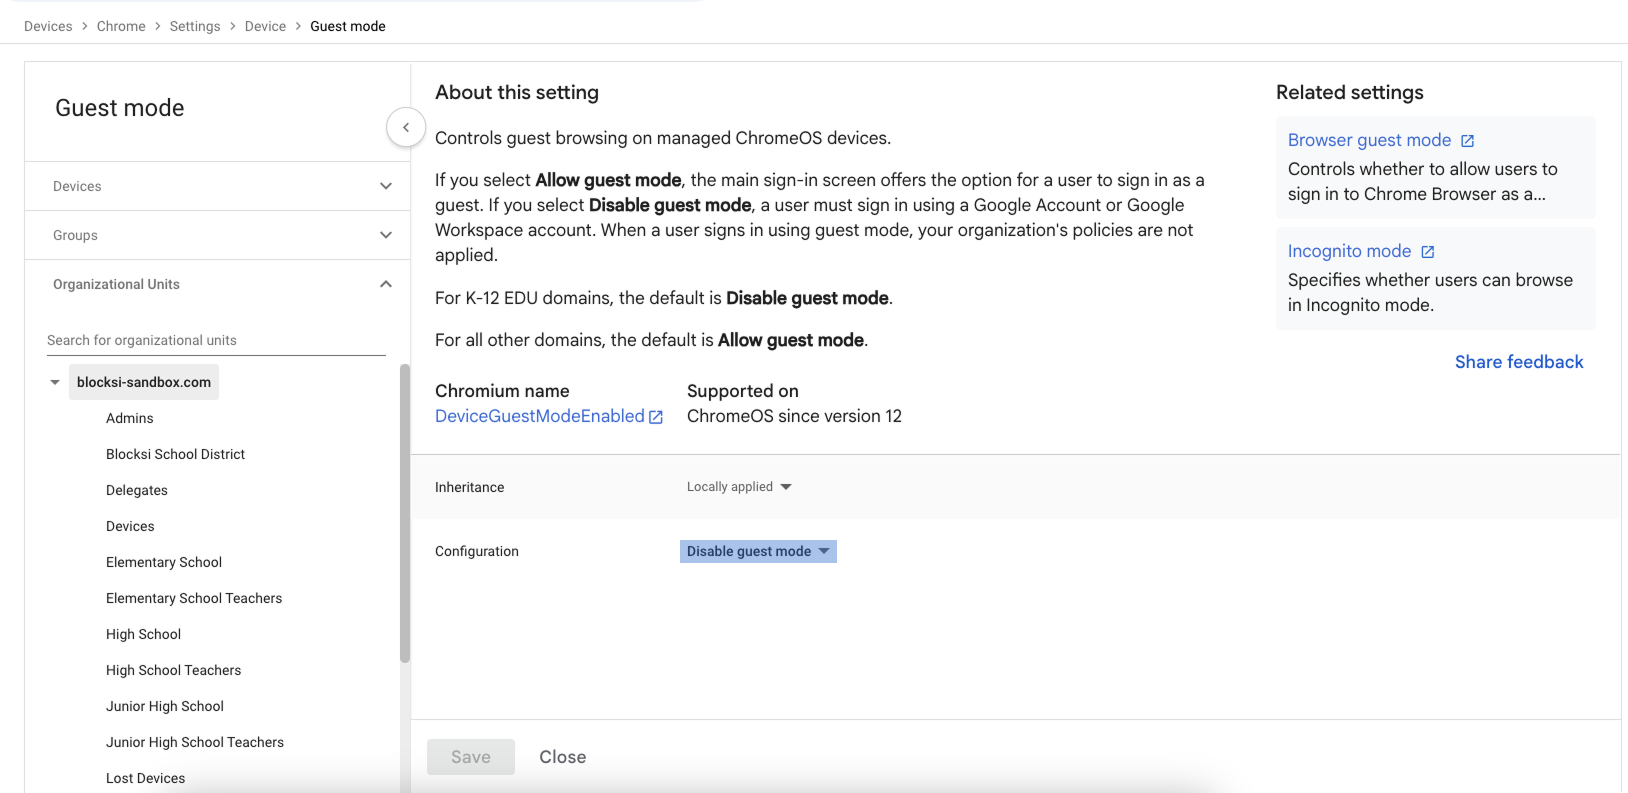Open the Locally applied inheritance dropdown
Viewport: 1628px width, 793px height.
coord(739,487)
